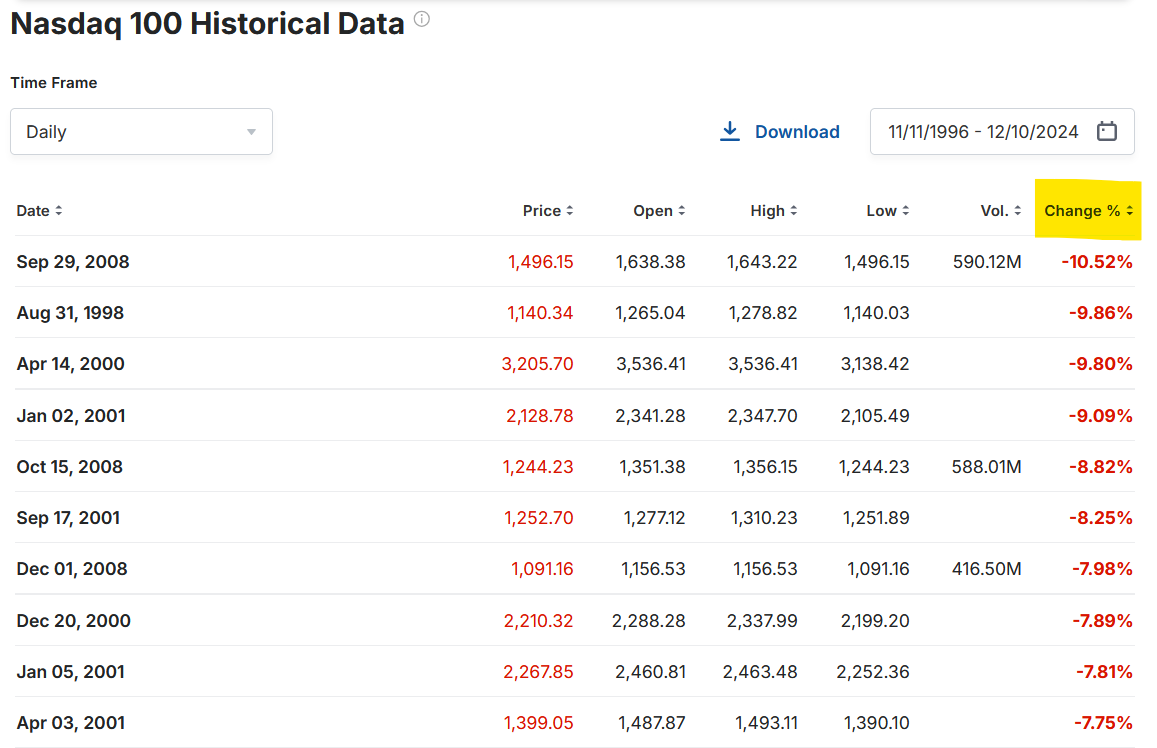Select the Sep 29, 2008 date cell
Viewport: 1157px width, 748px height.
tap(73, 262)
